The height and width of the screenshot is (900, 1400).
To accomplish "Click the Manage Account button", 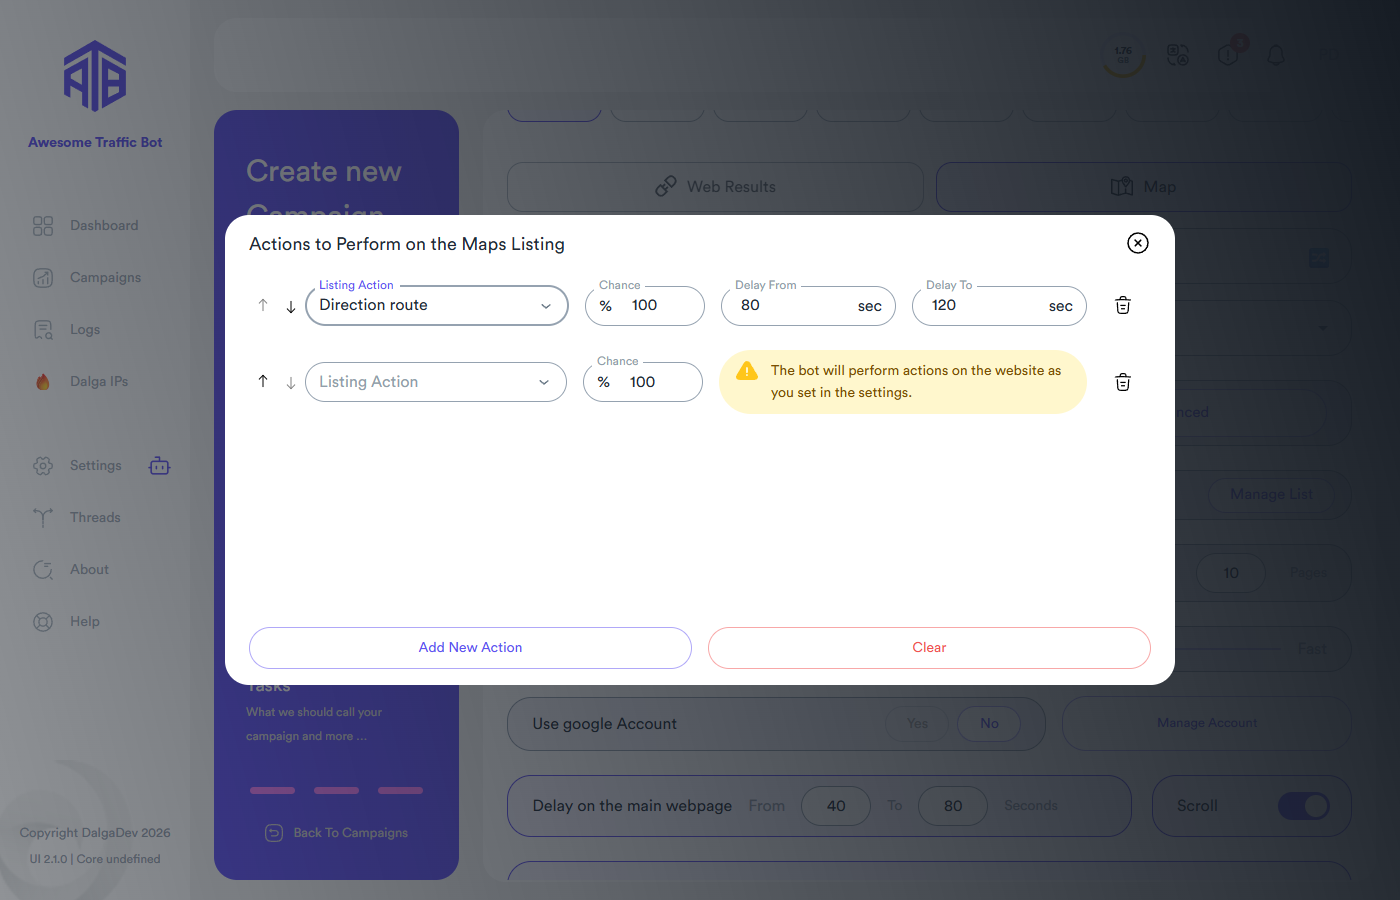I will [1207, 723].
